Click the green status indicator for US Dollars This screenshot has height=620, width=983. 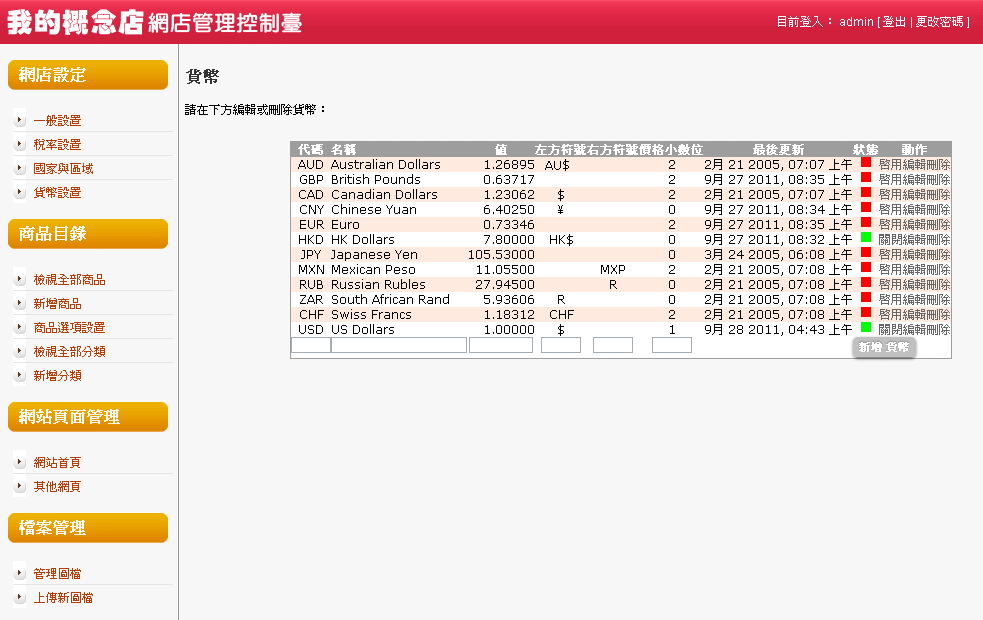click(866, 327)
